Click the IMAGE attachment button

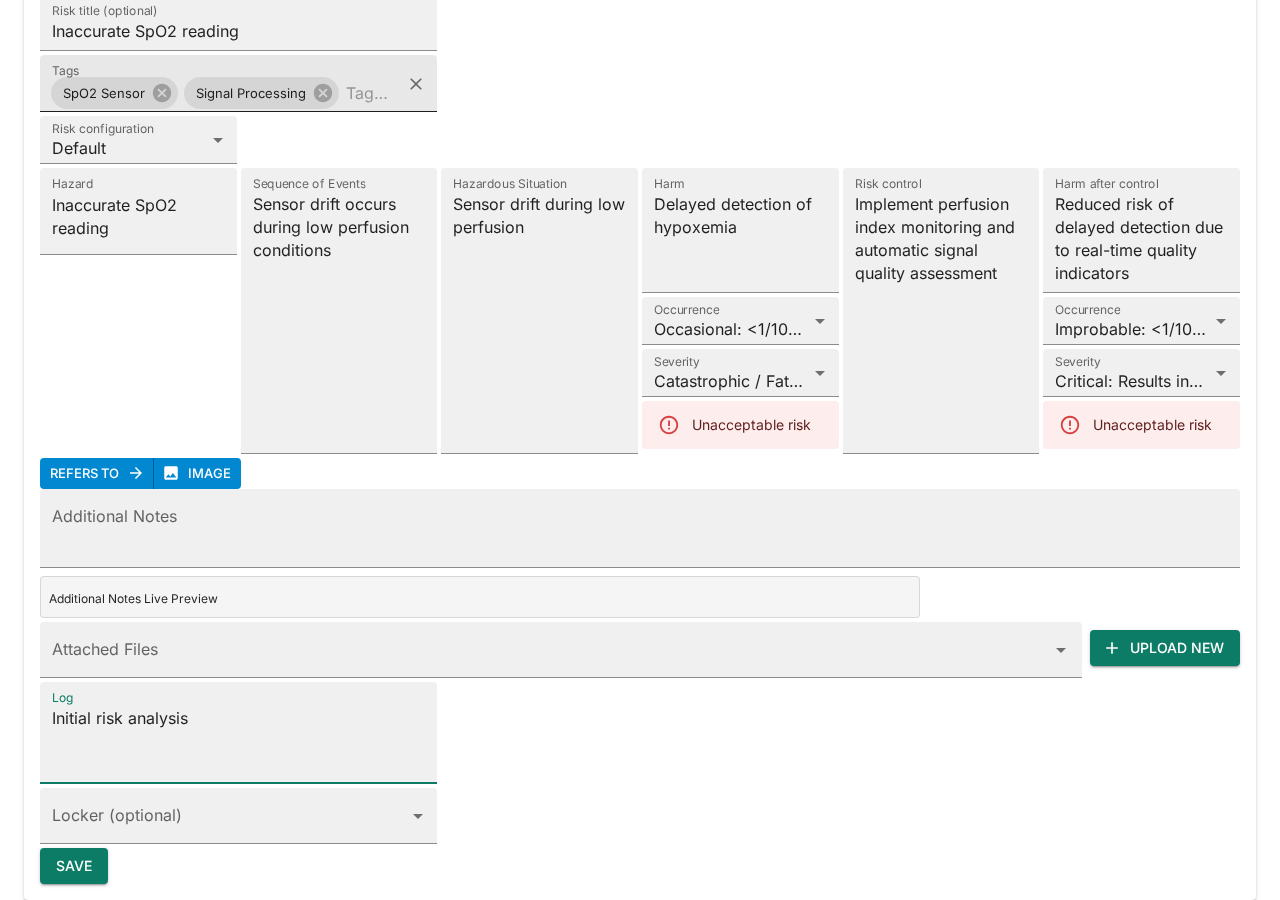pos(197,473)
